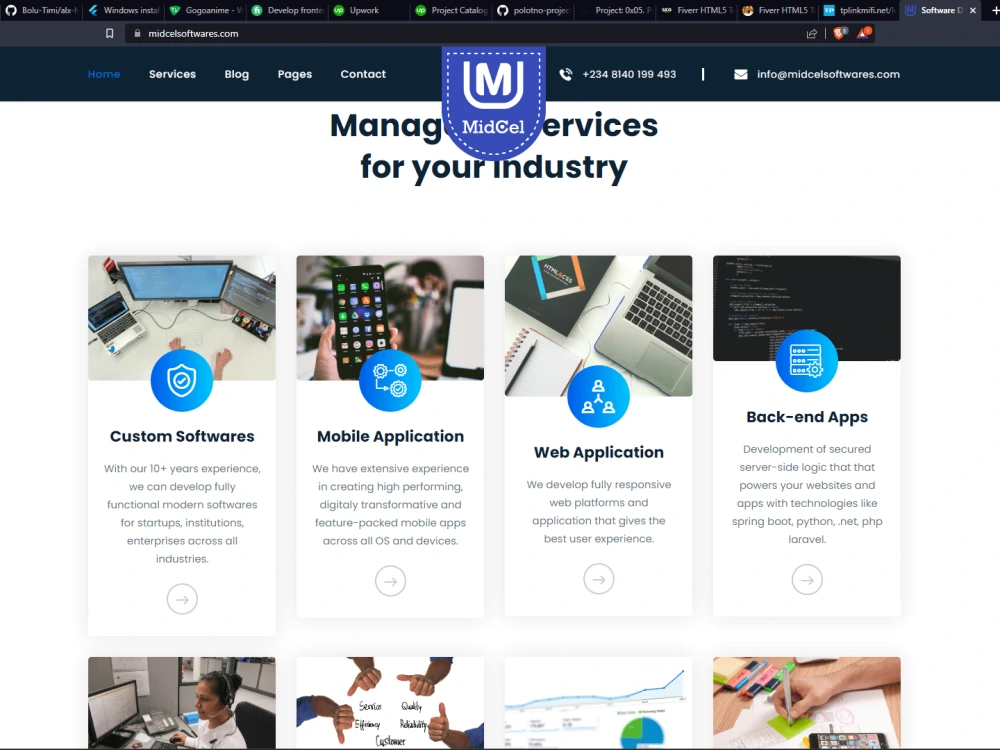This screenshot has height=750, width=1000.
Task: Click the Brave Rewards triangle icon
Action: (863, 33)
